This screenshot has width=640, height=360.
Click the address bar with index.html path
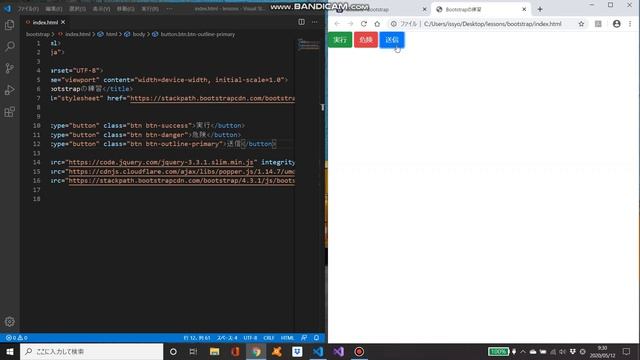[488, 24]
